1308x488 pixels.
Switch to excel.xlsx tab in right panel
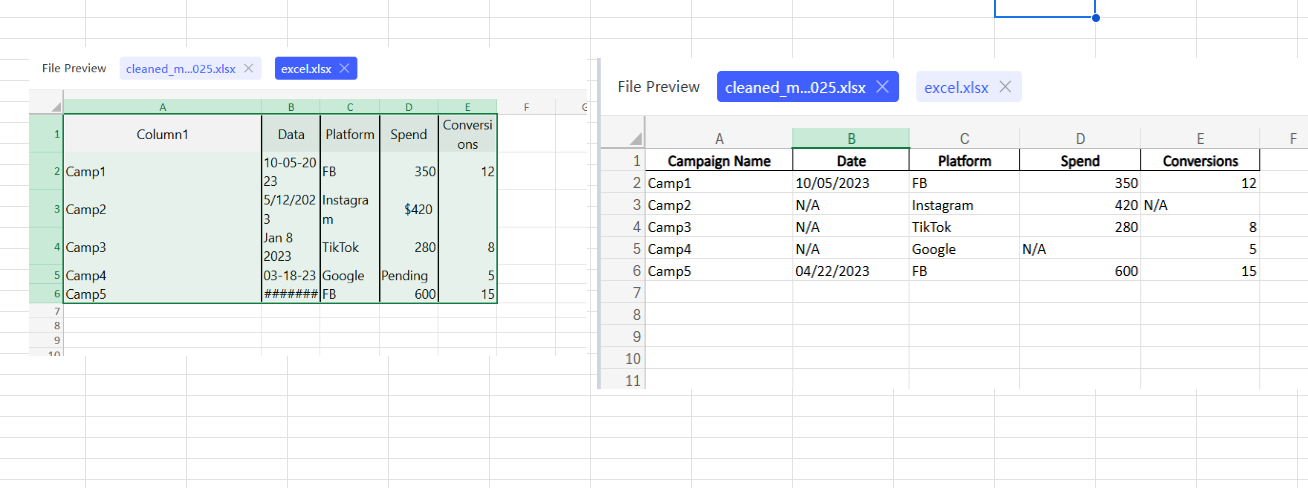click(956, 87)
